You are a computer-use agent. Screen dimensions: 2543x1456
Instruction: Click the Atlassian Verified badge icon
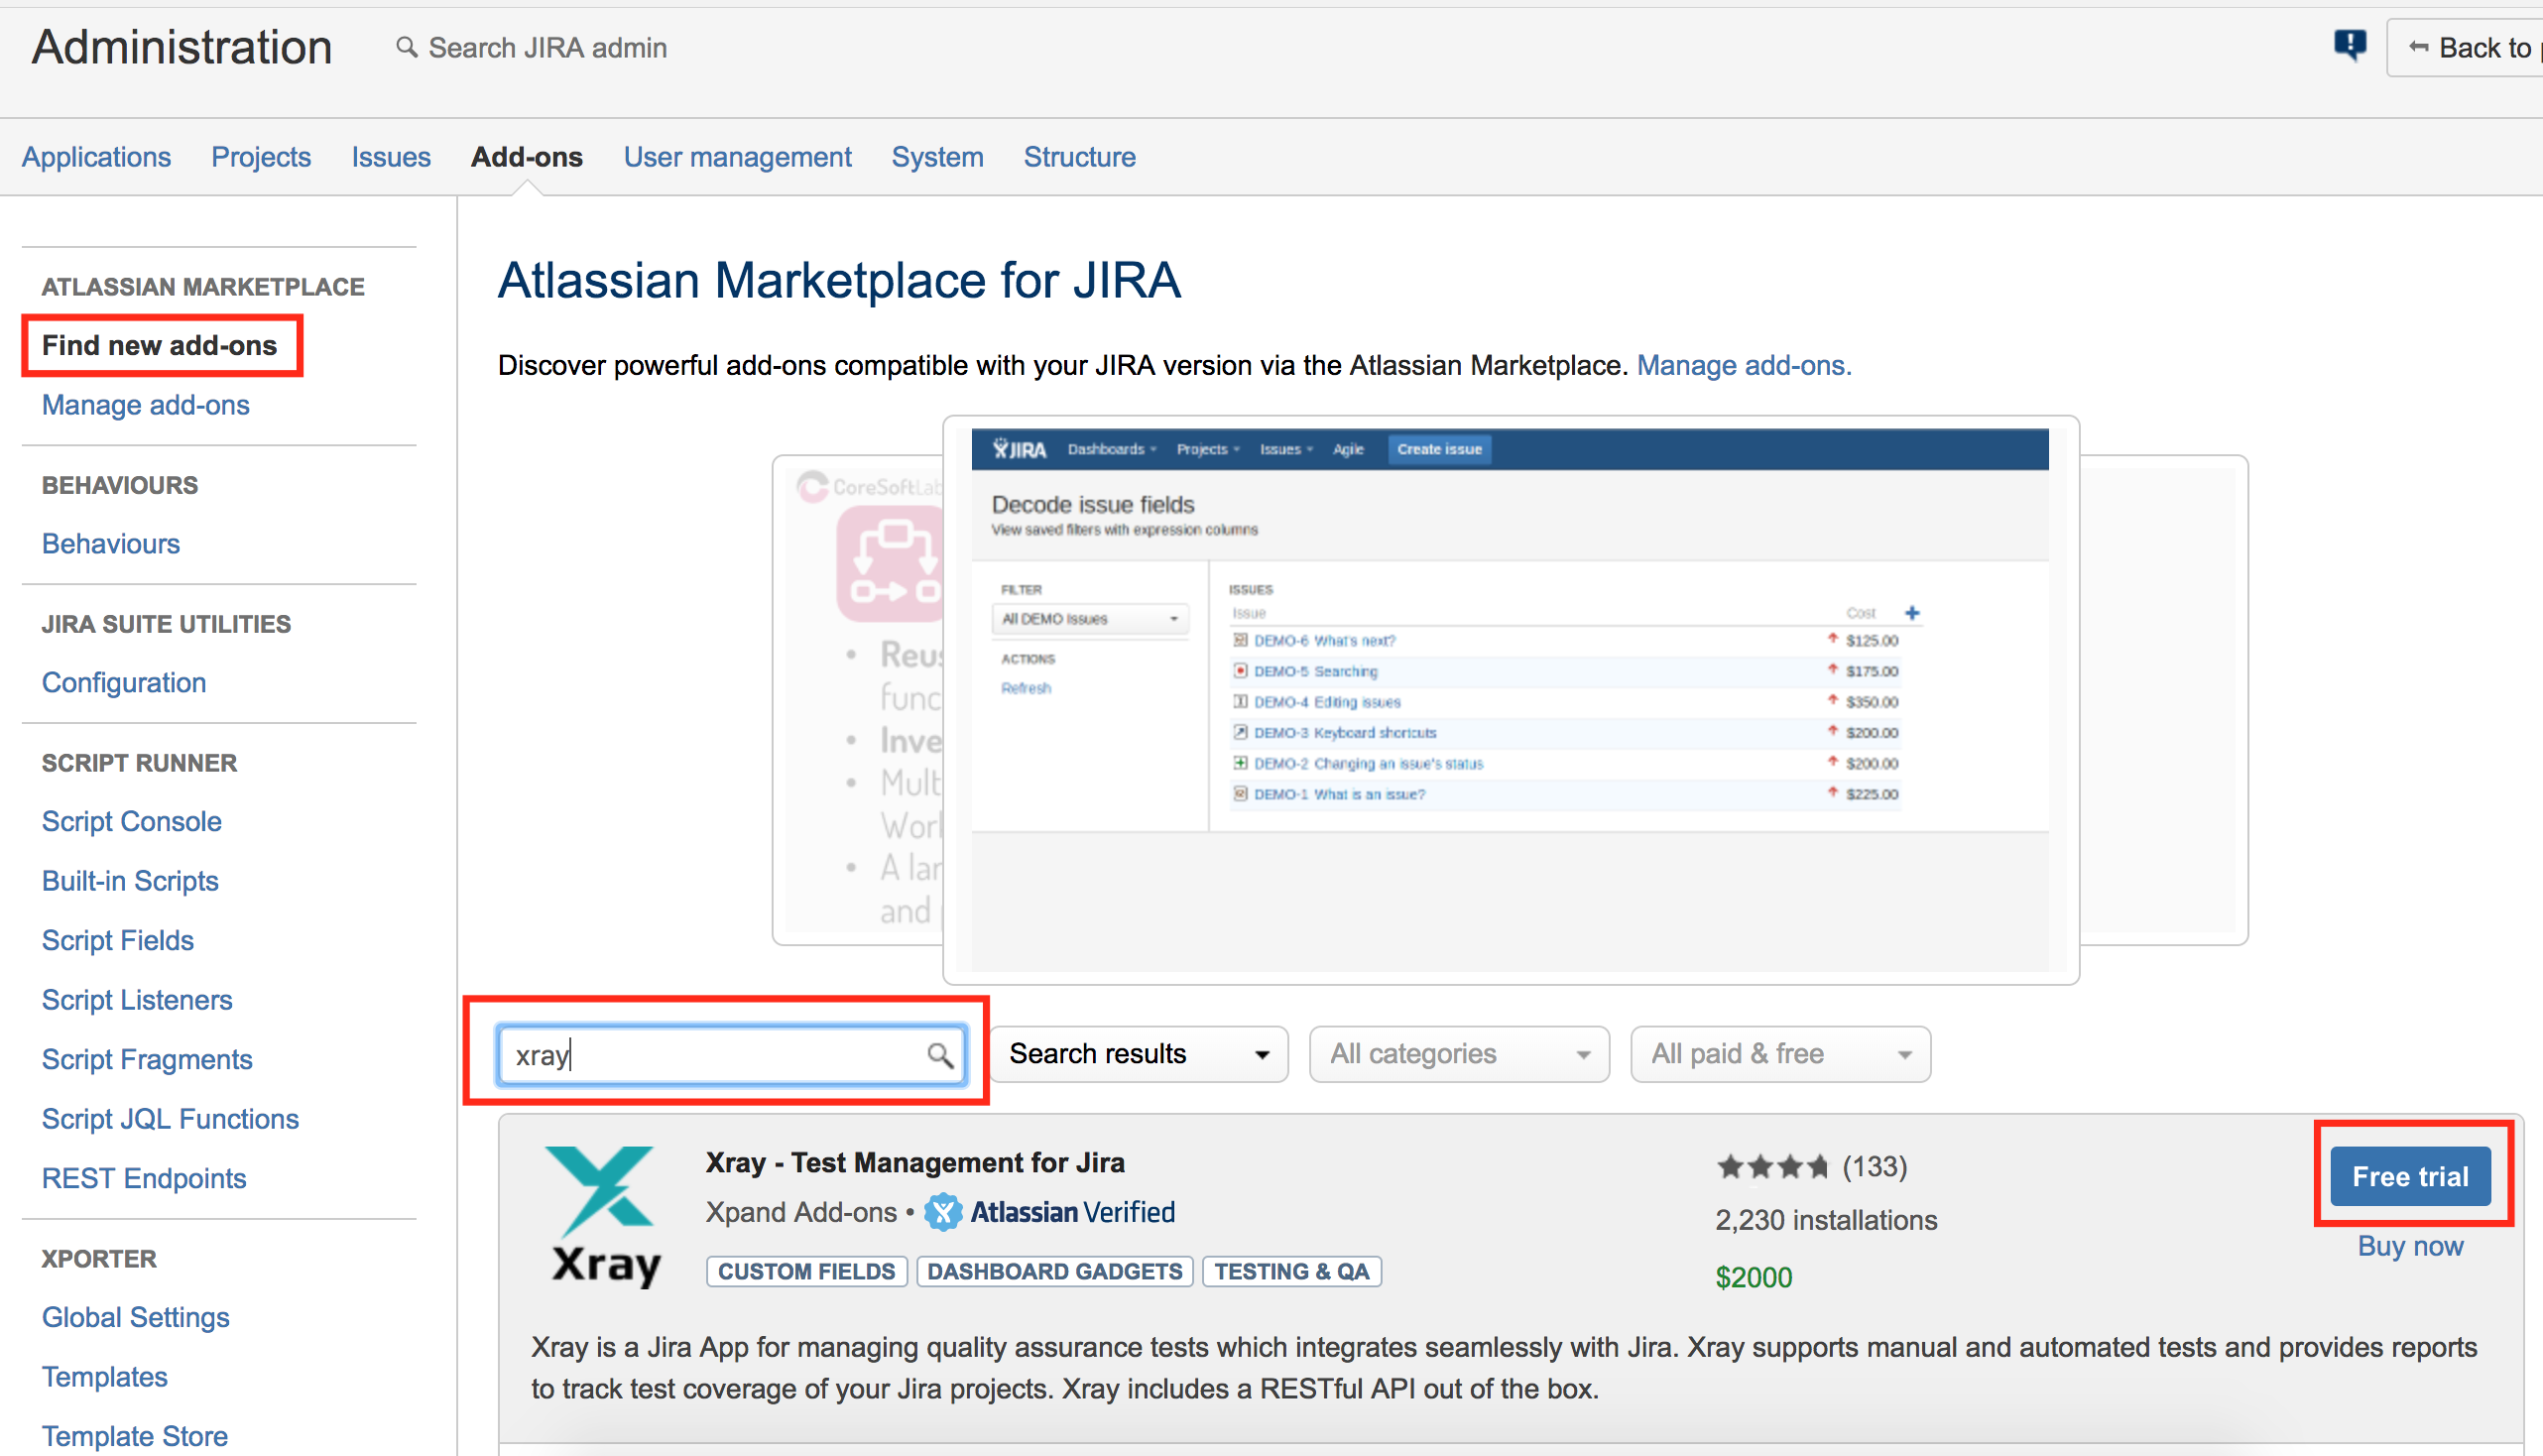[x=942, y=1212]
